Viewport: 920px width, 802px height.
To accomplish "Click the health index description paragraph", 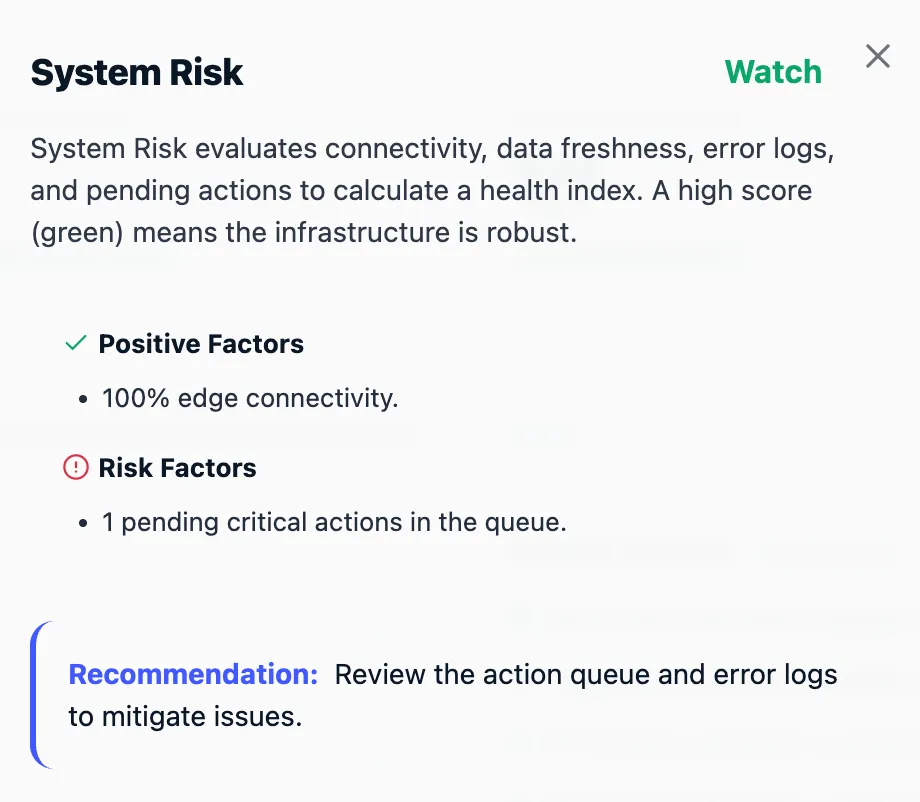I will [x=430, y=190].
